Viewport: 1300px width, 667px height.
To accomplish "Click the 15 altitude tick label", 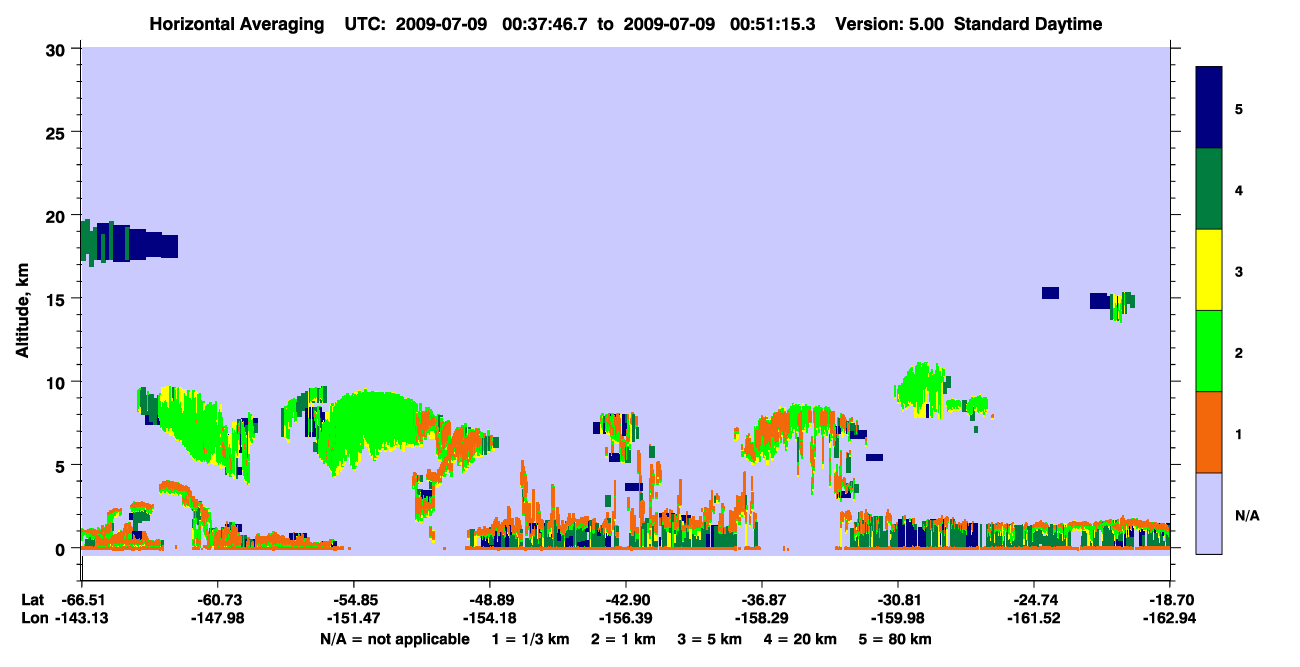I will (x=56, y=299).
